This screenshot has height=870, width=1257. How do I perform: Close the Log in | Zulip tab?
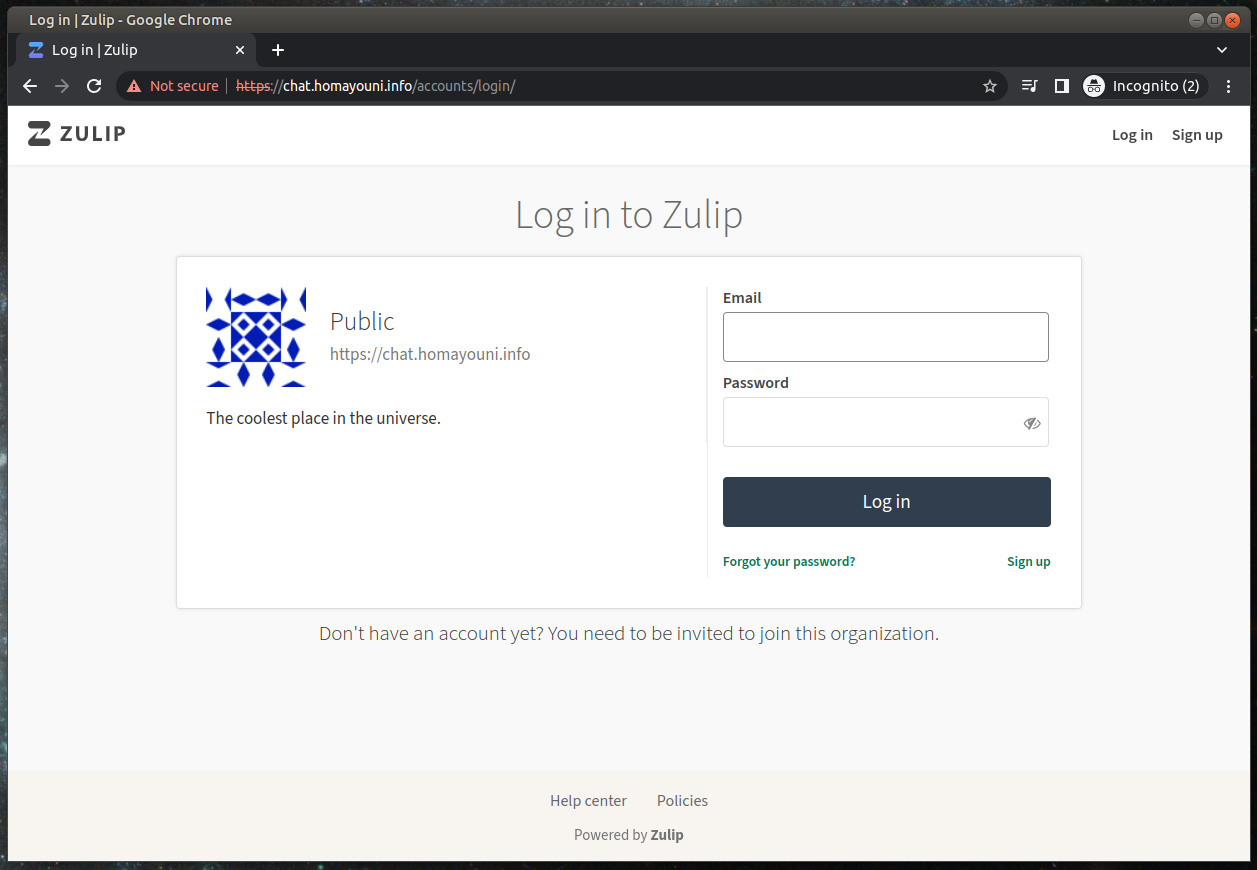pyautogui.click(x=240, y=50)
